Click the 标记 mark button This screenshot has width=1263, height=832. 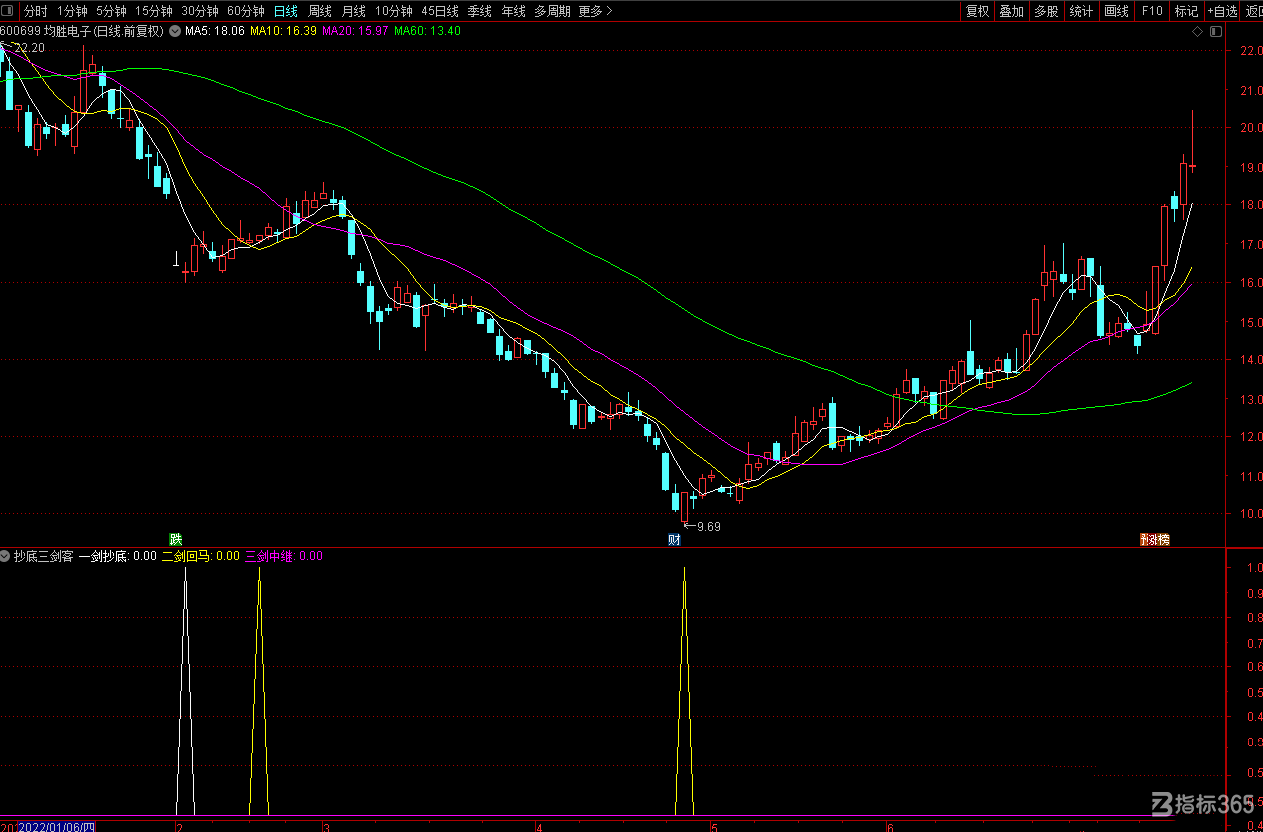tap(1186, 11)
